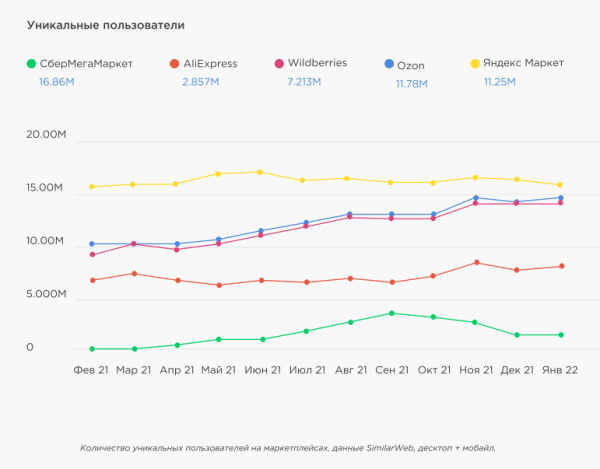Click the 20.00M y-axis label
This screenshot has height=469, width=600.
click(x=45, y=135)
